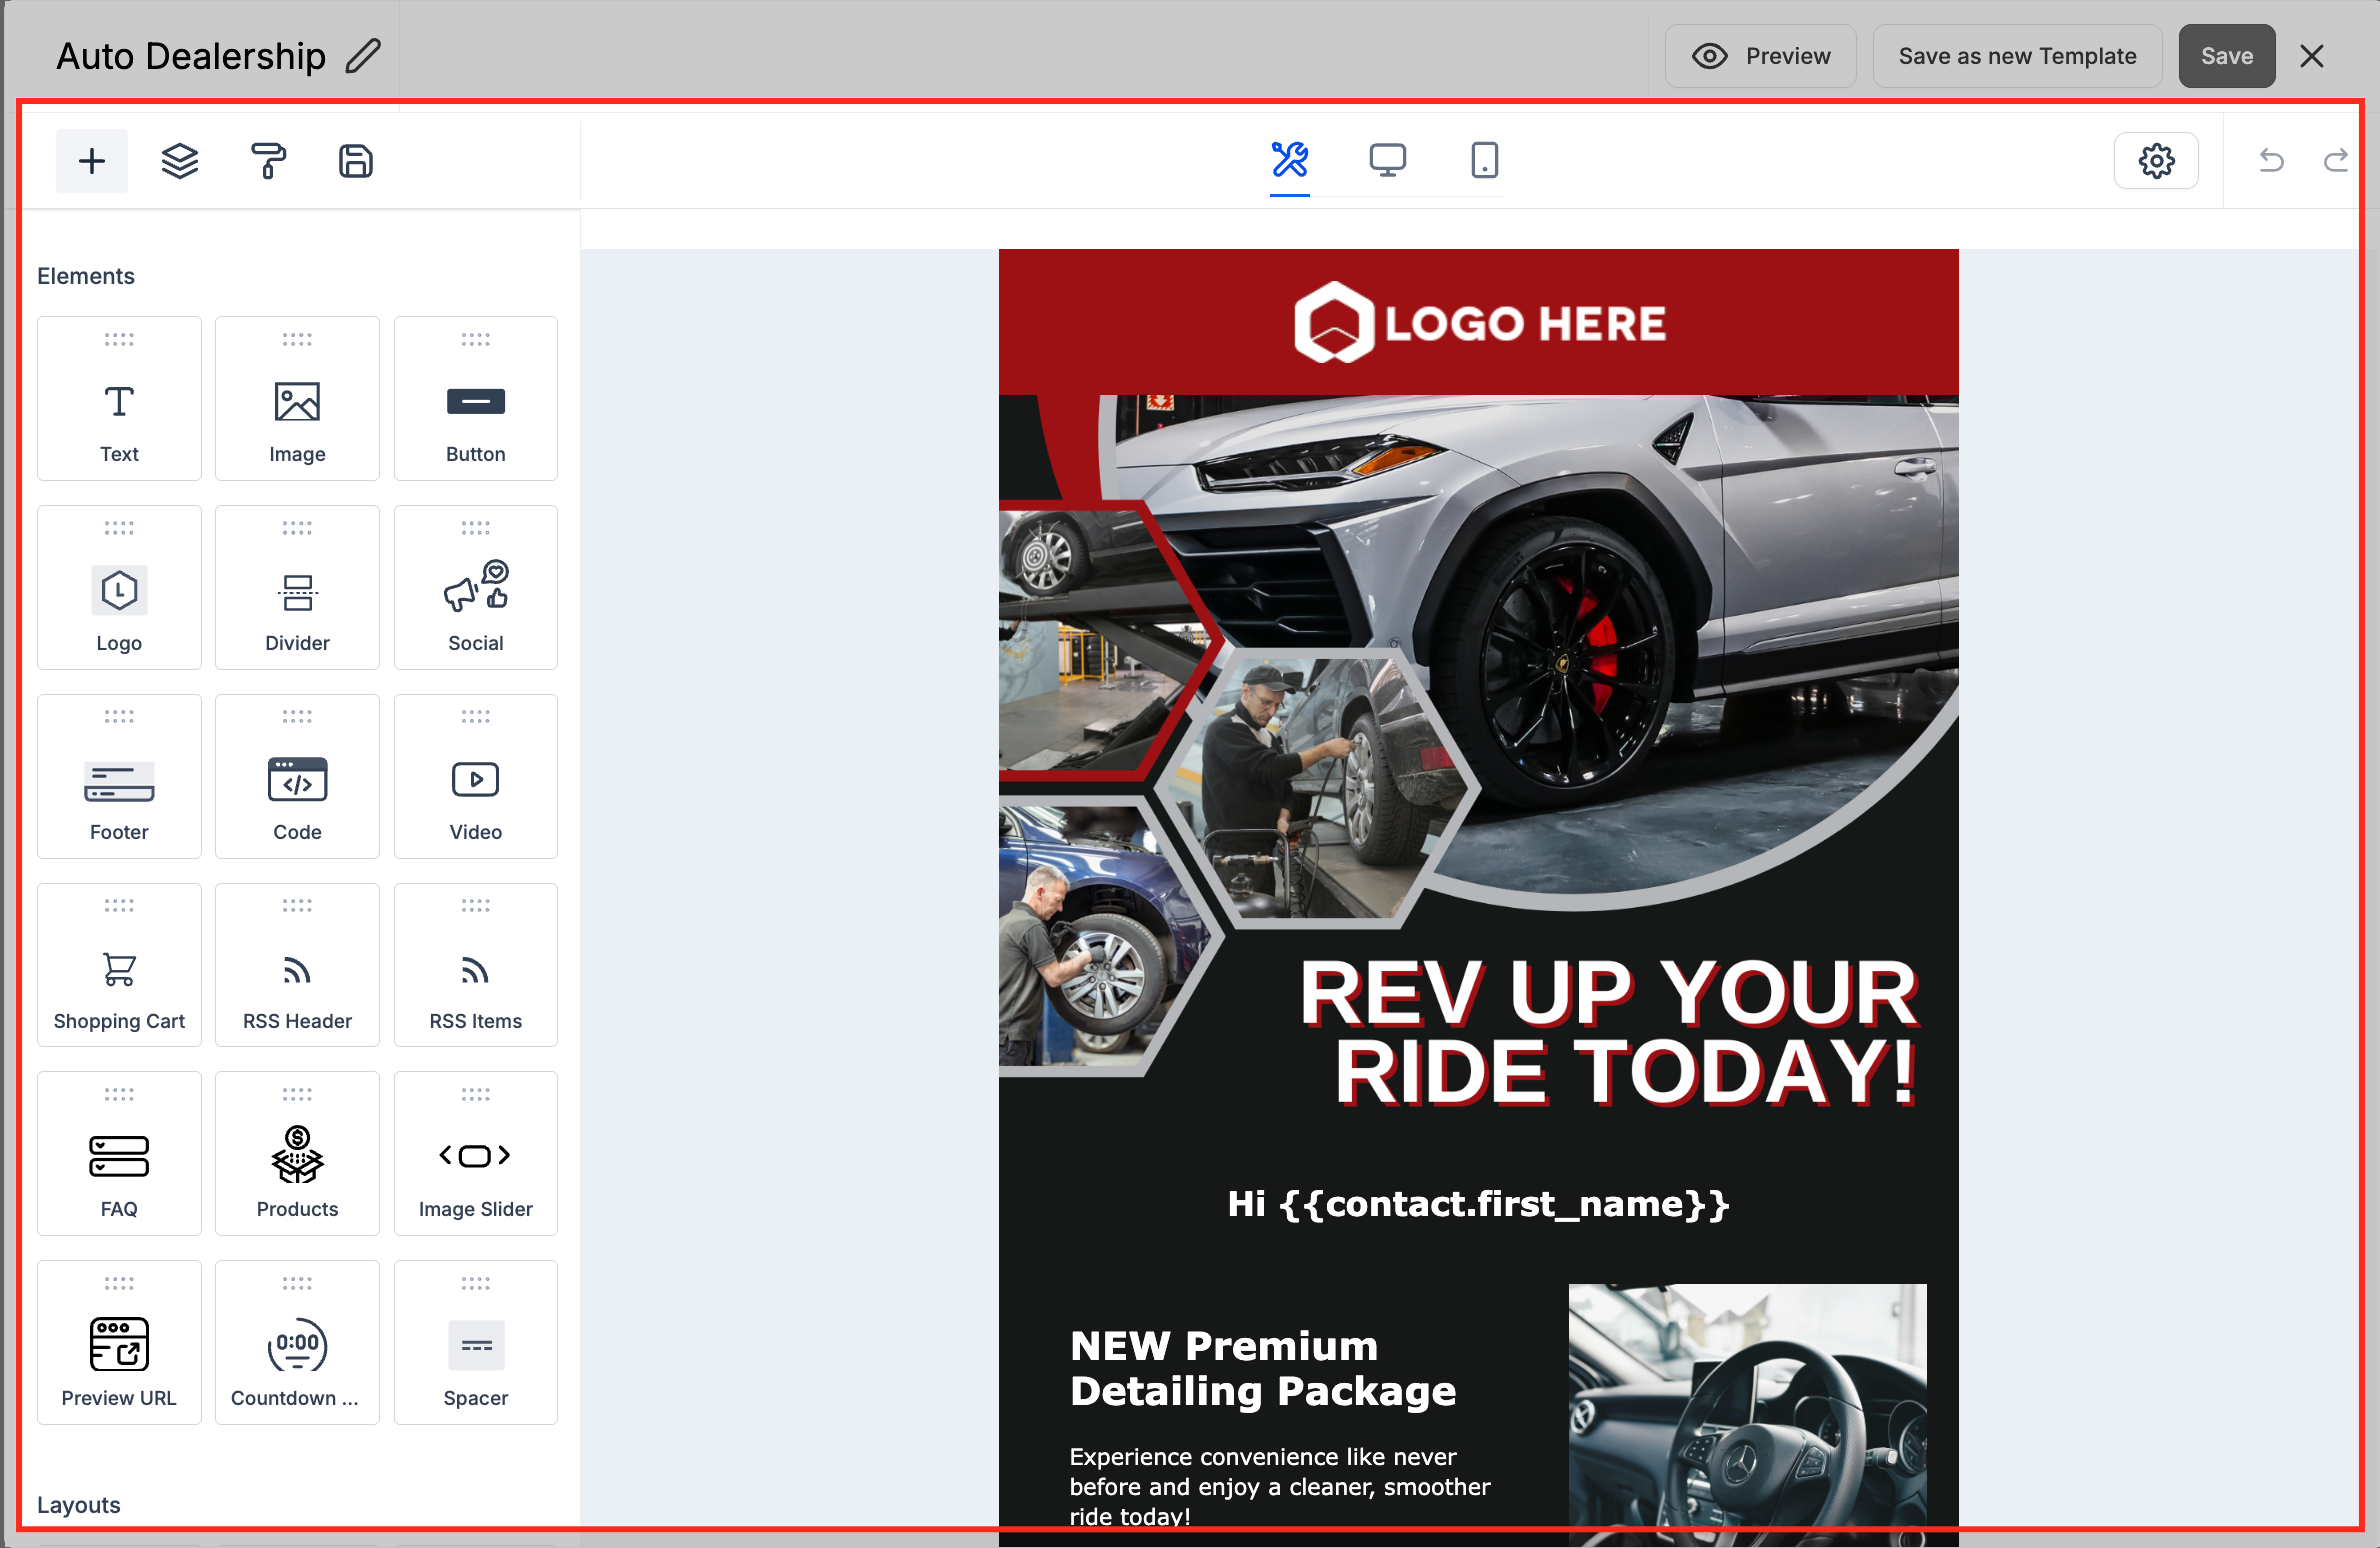Click Save as new Template
The height and width of the screenshot is (1548, 2380).
coord(2017,56)
